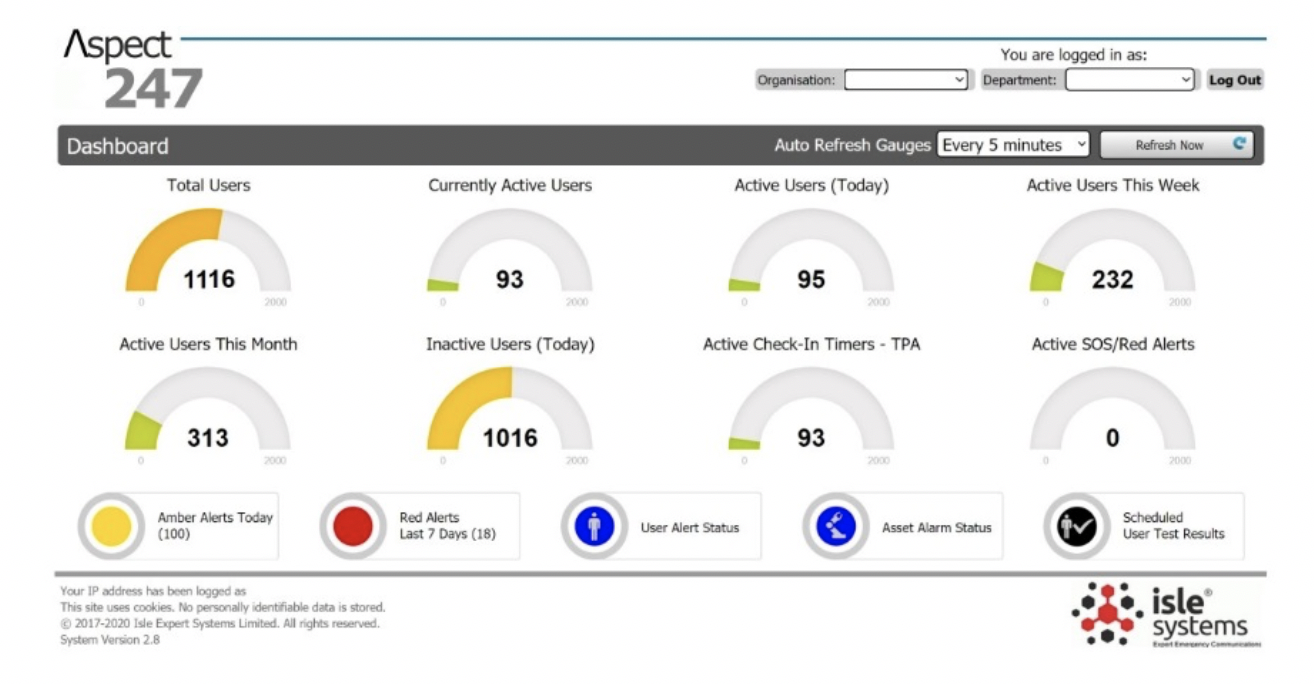This screenshot has height=684, width=1314.
Task: Click the Department: label
Action: [x=1019, y=80]
